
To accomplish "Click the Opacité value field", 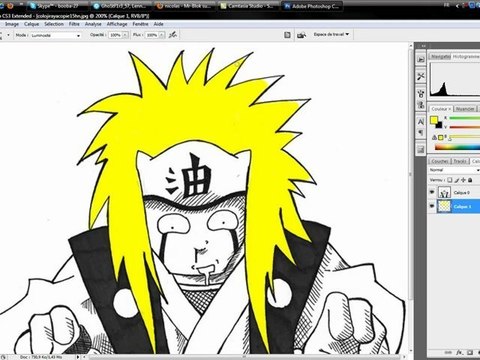I will pos(115,35).
